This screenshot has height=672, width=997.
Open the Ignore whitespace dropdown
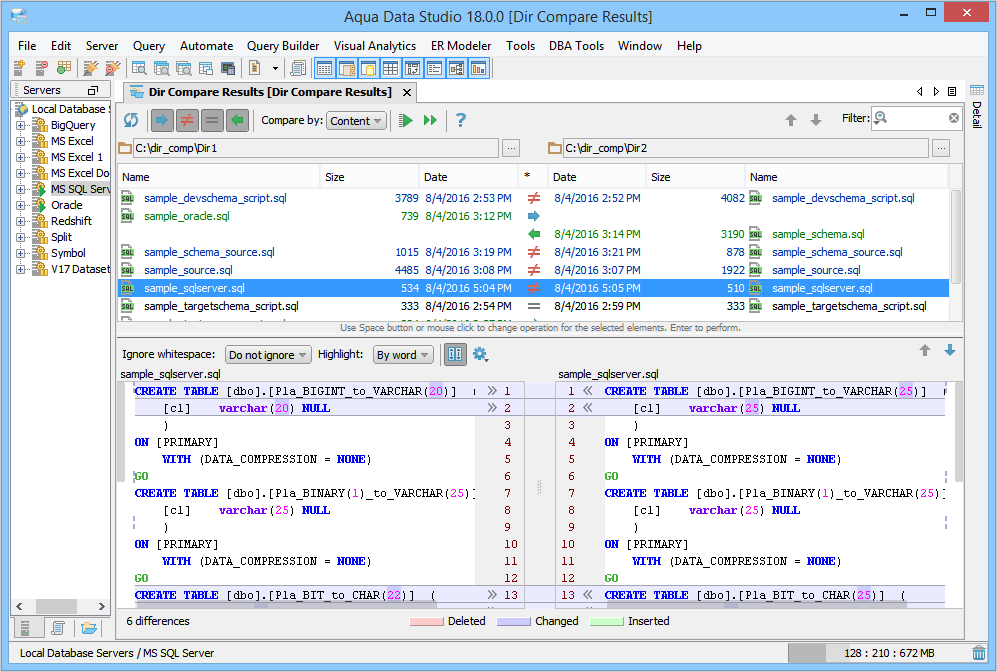tap(269, 355)
